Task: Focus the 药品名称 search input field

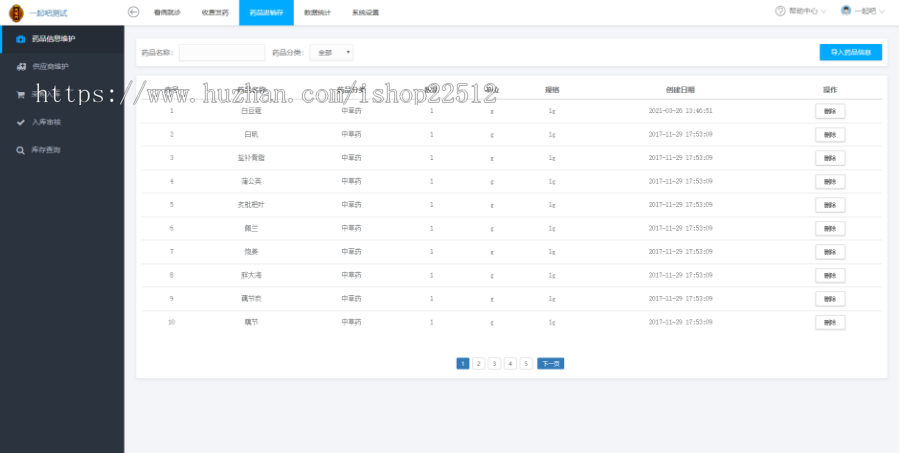Action: (221, 52)
